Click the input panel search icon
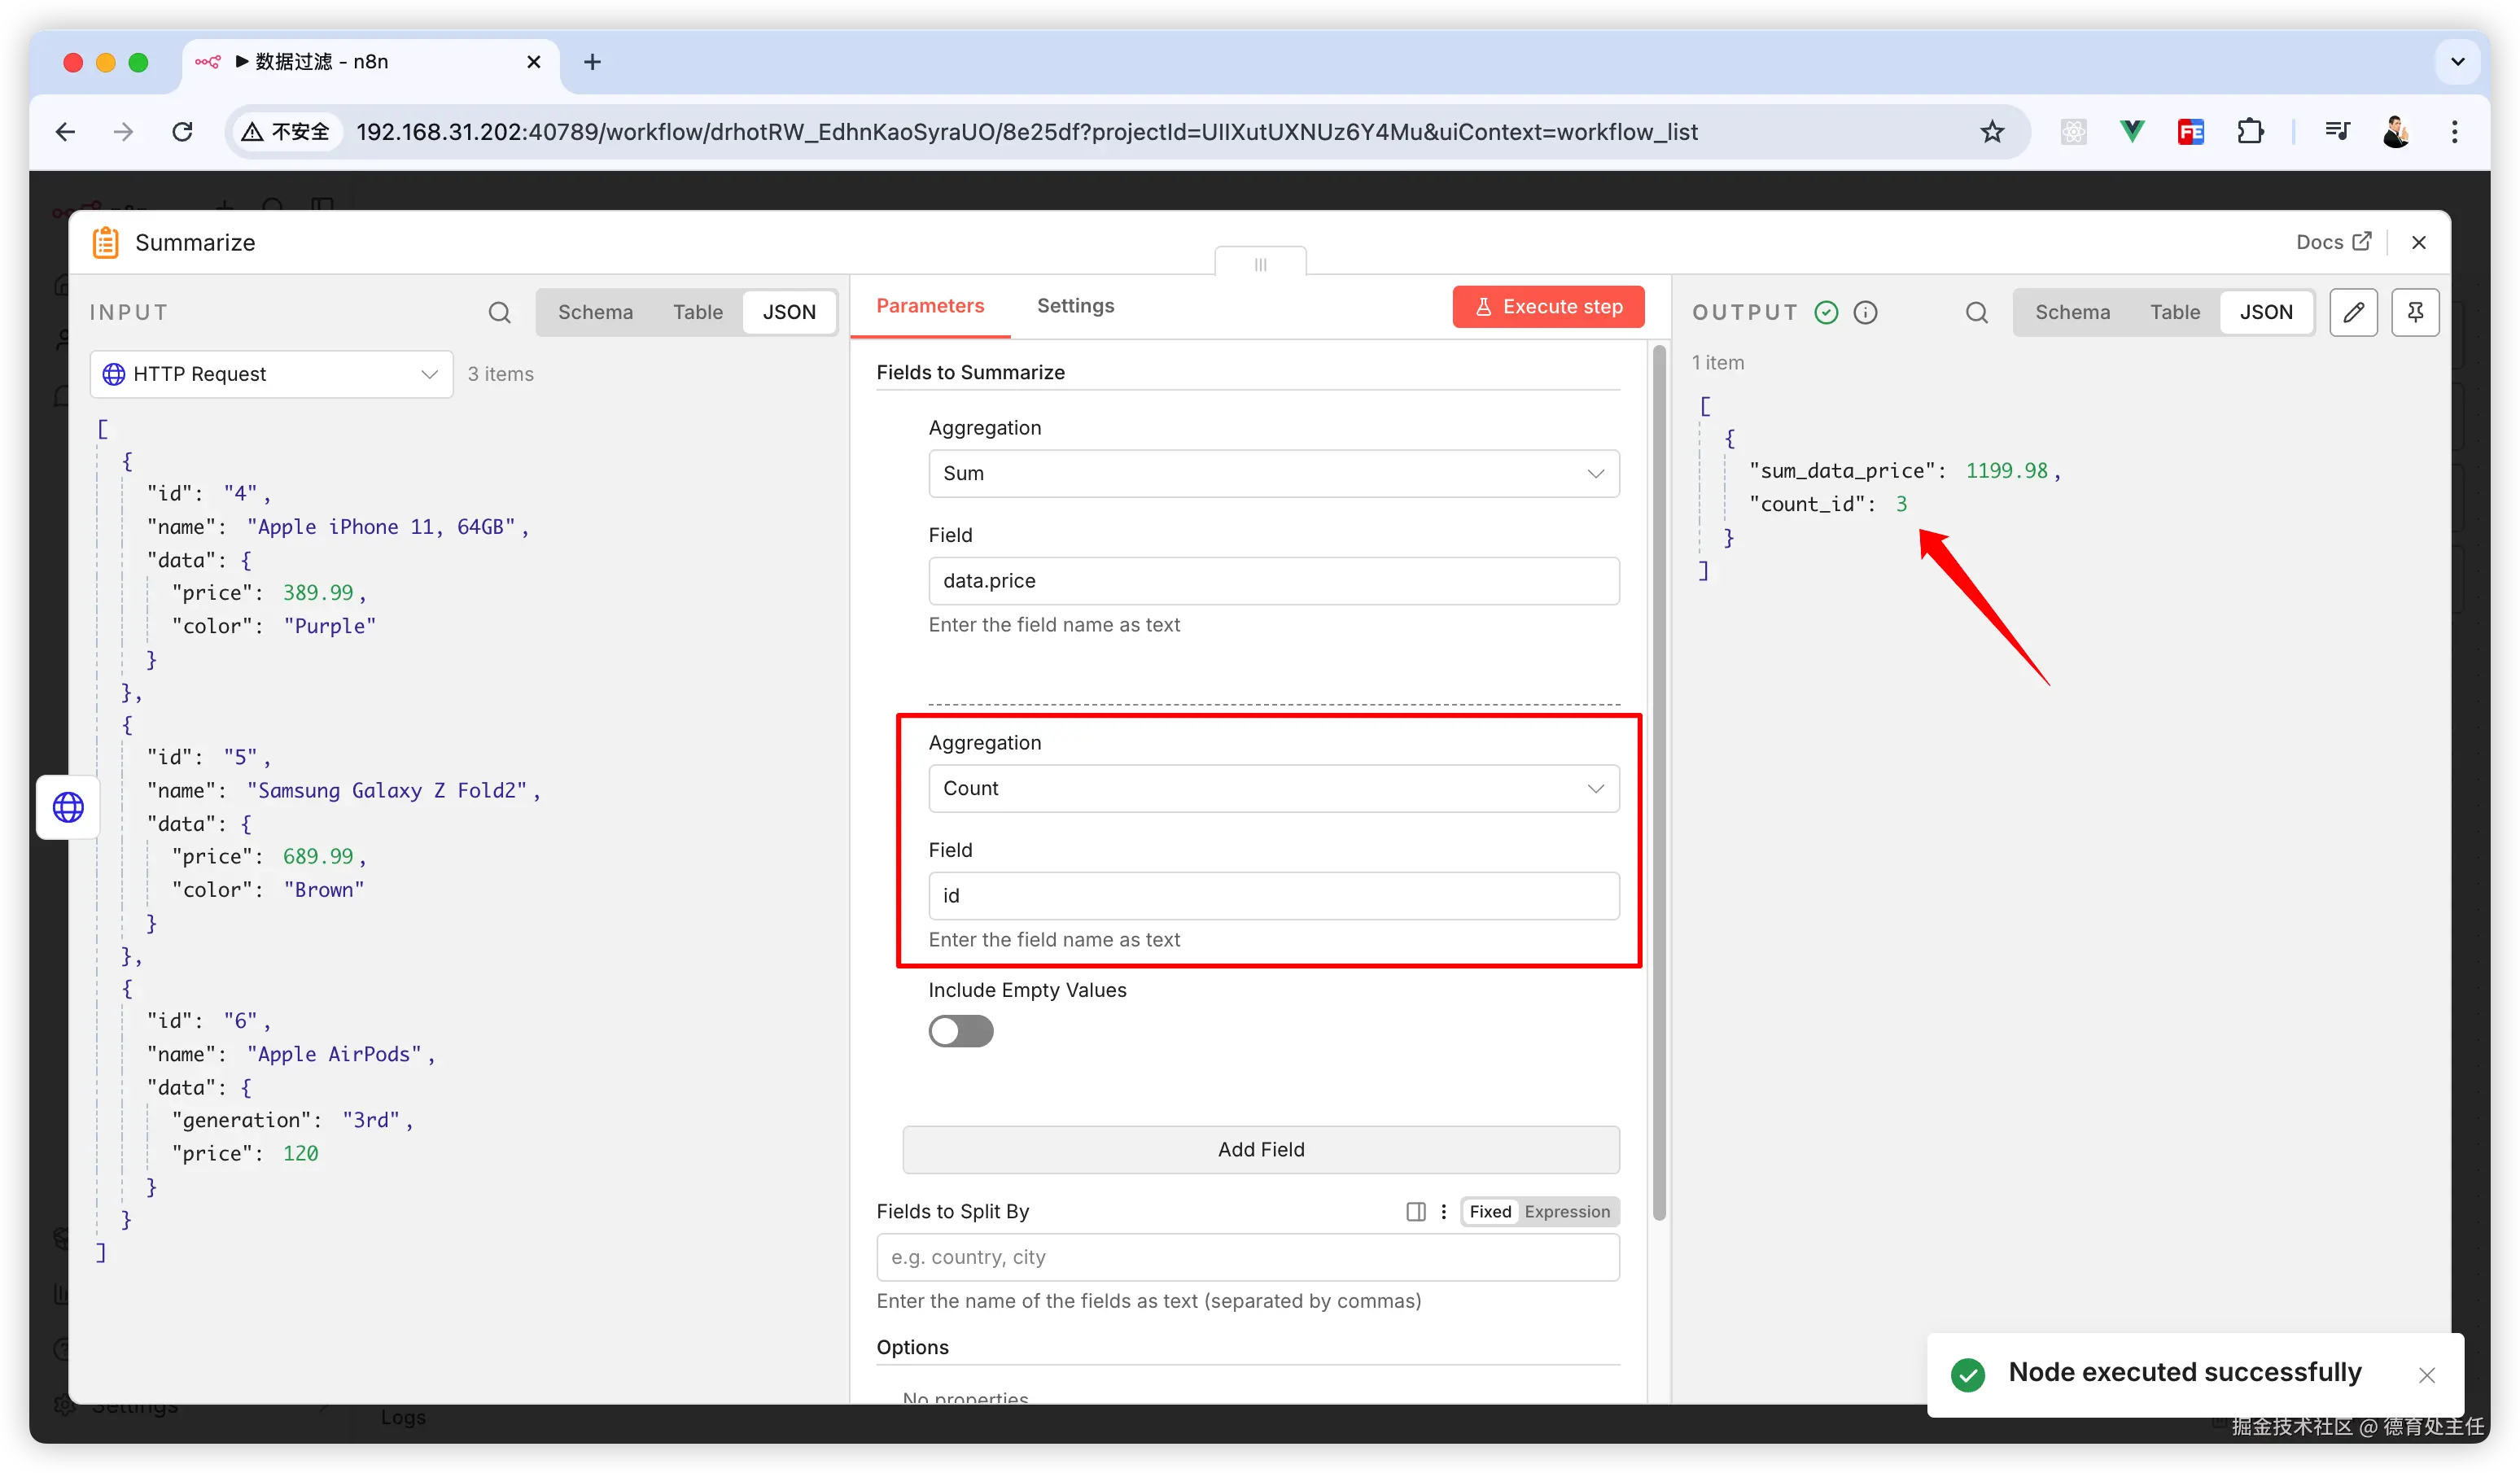 click(x=499, y=313)
